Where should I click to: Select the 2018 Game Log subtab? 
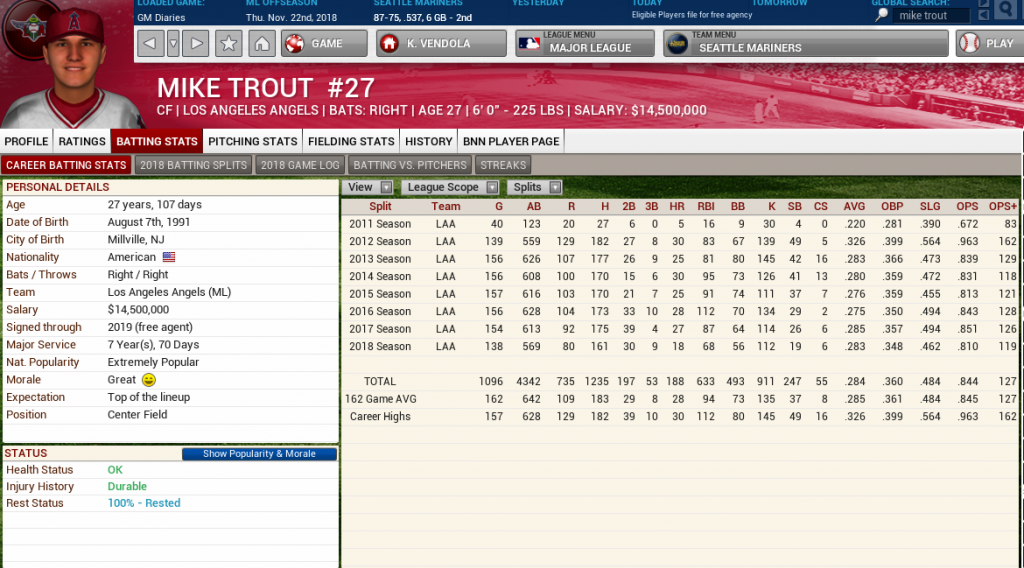click(299, 165)
